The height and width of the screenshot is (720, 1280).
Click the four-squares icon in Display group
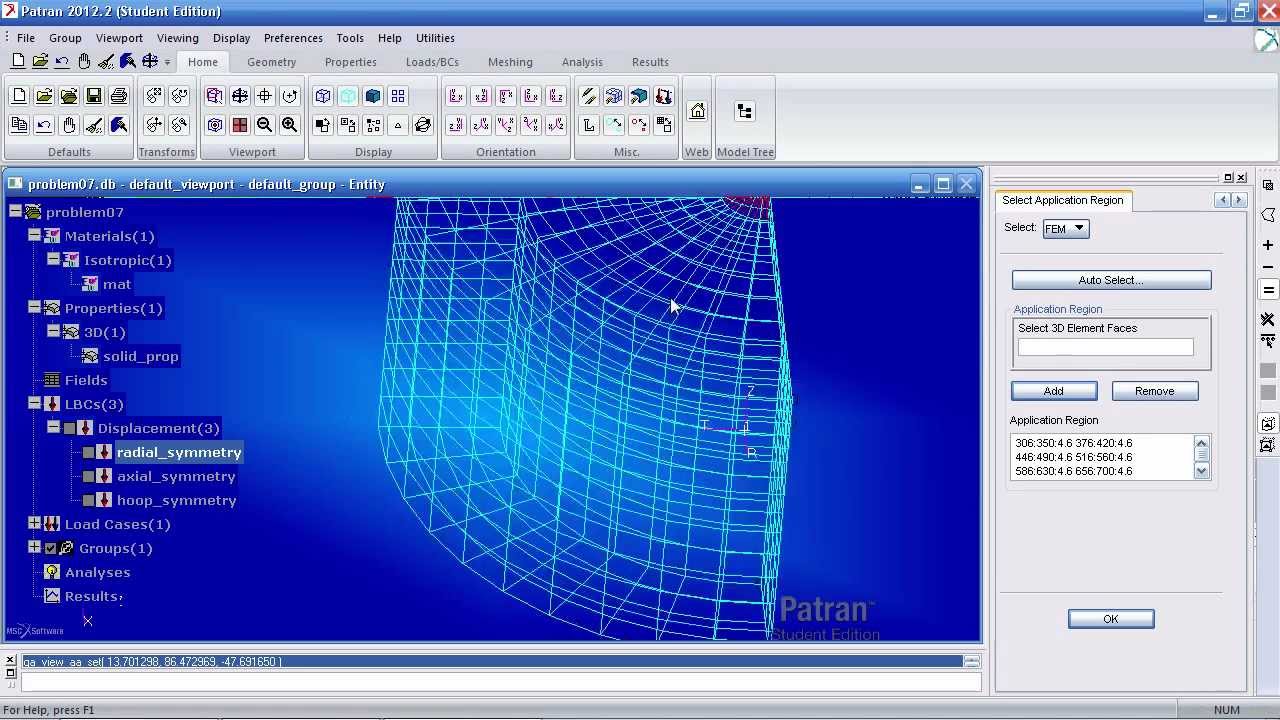point(398,96)
